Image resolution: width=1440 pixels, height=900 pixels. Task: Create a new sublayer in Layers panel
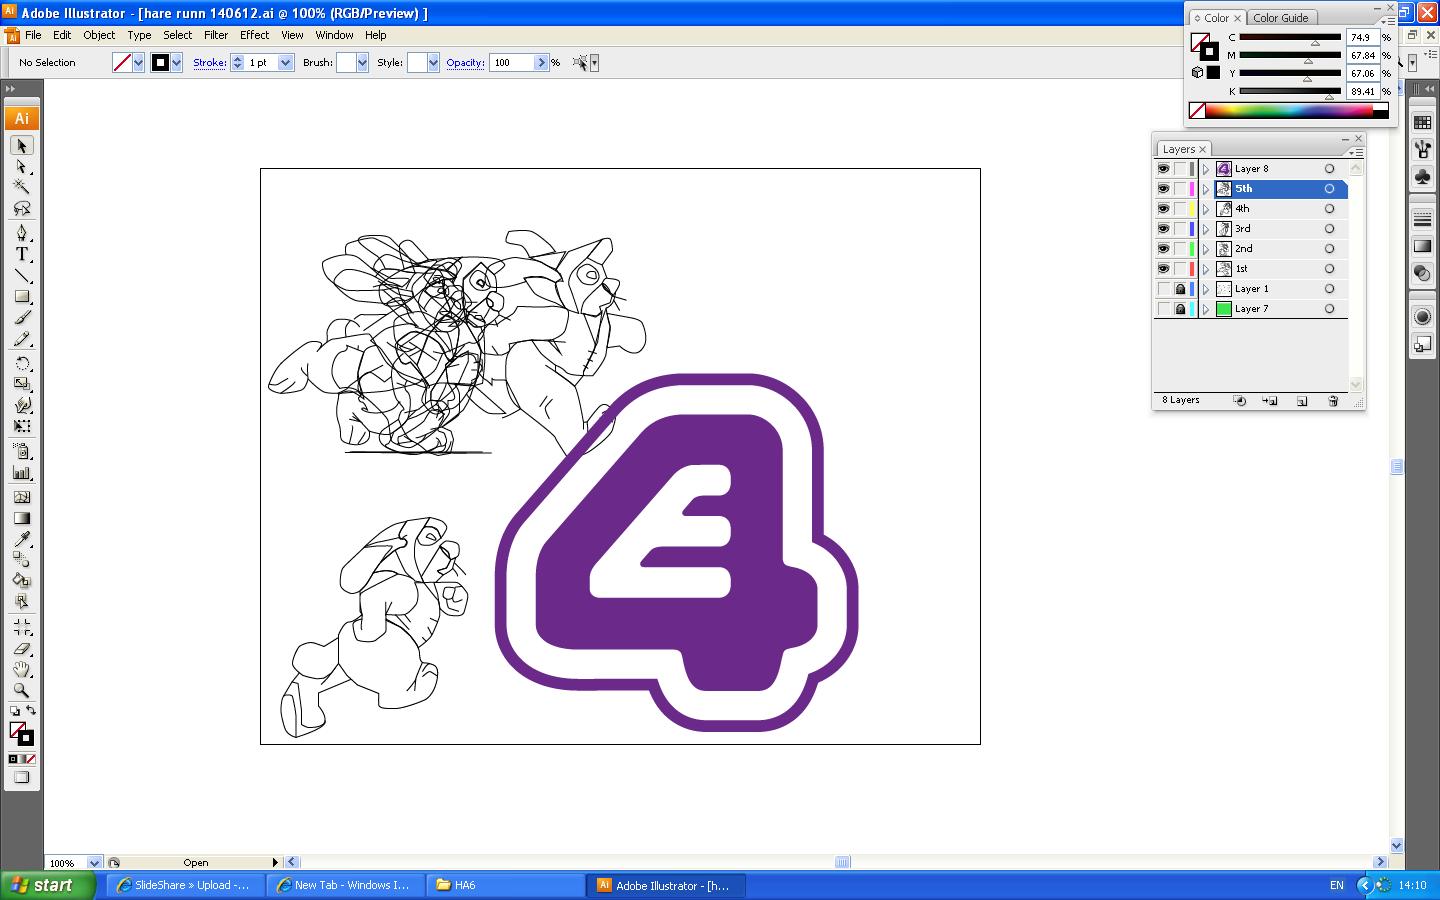[1270, 401]
